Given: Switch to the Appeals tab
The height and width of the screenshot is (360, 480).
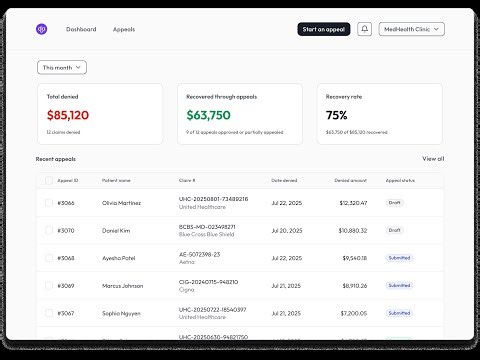Looking at the screenshot, I should point(124,29).
